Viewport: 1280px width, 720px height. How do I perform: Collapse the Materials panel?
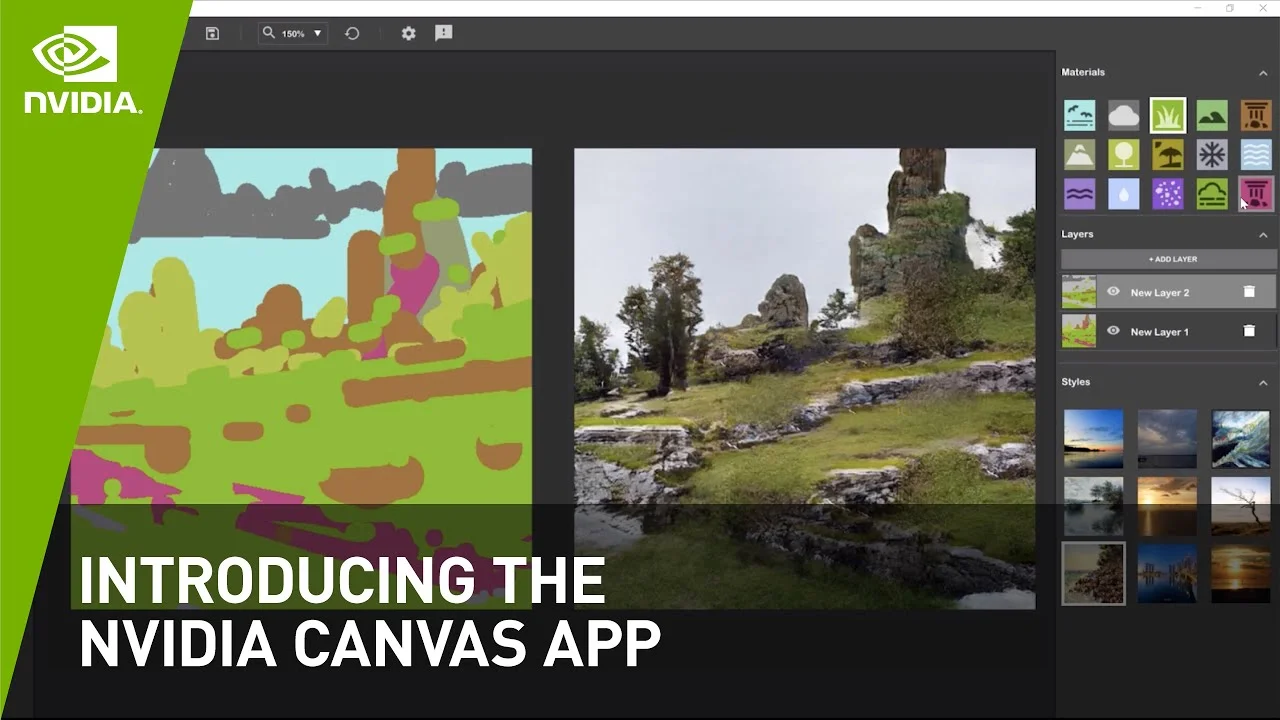(1263, 73)
